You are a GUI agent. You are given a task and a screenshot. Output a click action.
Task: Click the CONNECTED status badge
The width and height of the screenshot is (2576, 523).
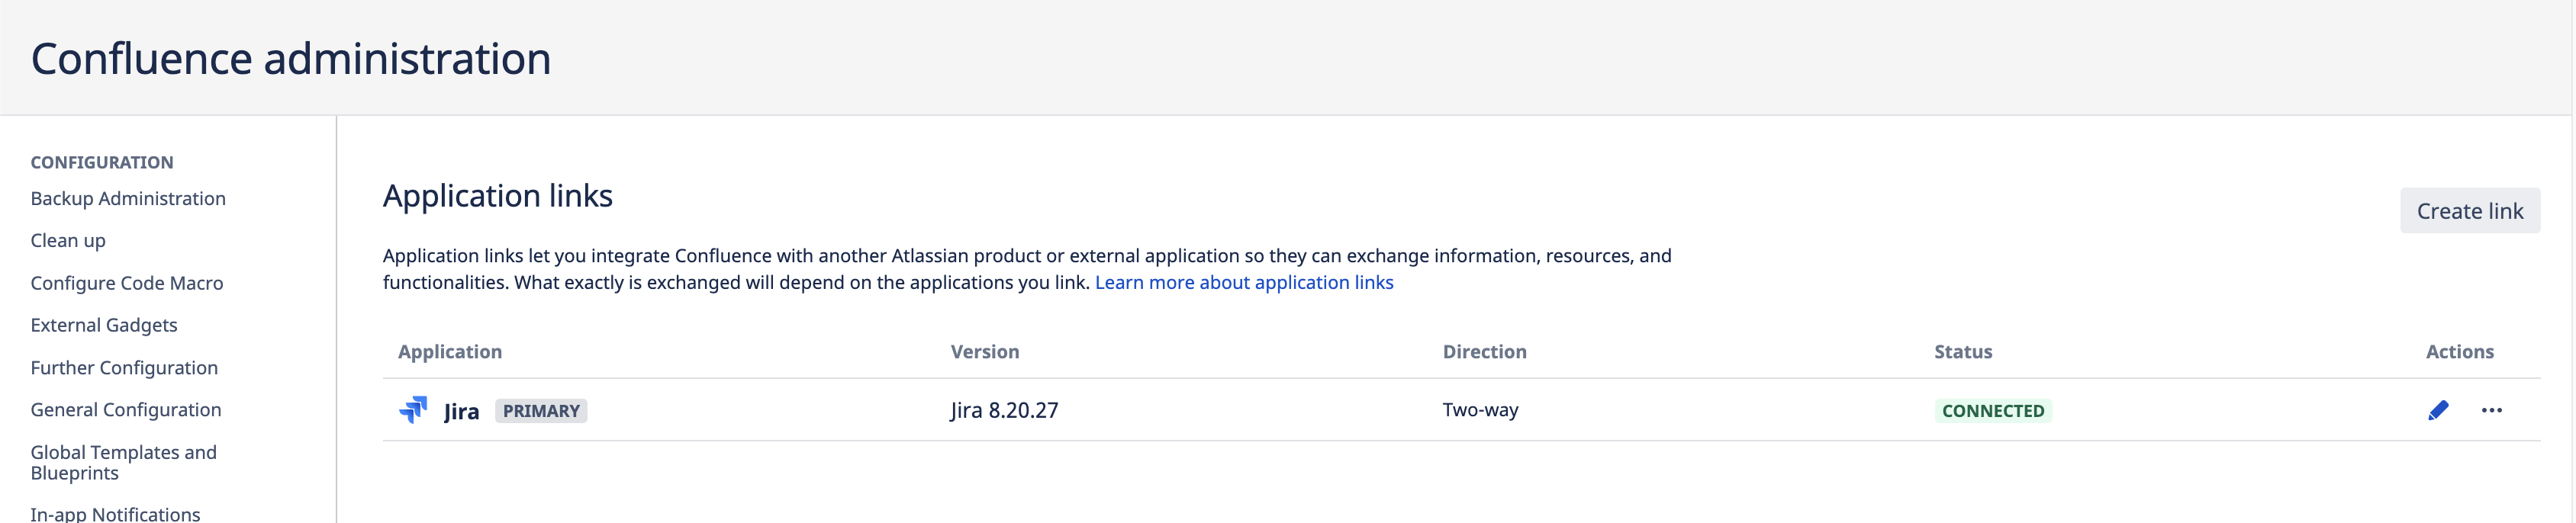pyautogui.click(x=1992, y=411)
